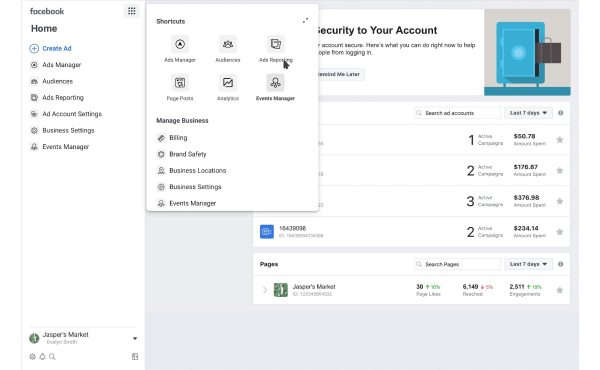Star the account with $178.87 spent
Image resolution: width=600 pixels, height=370 pixels.
(559, 170)
